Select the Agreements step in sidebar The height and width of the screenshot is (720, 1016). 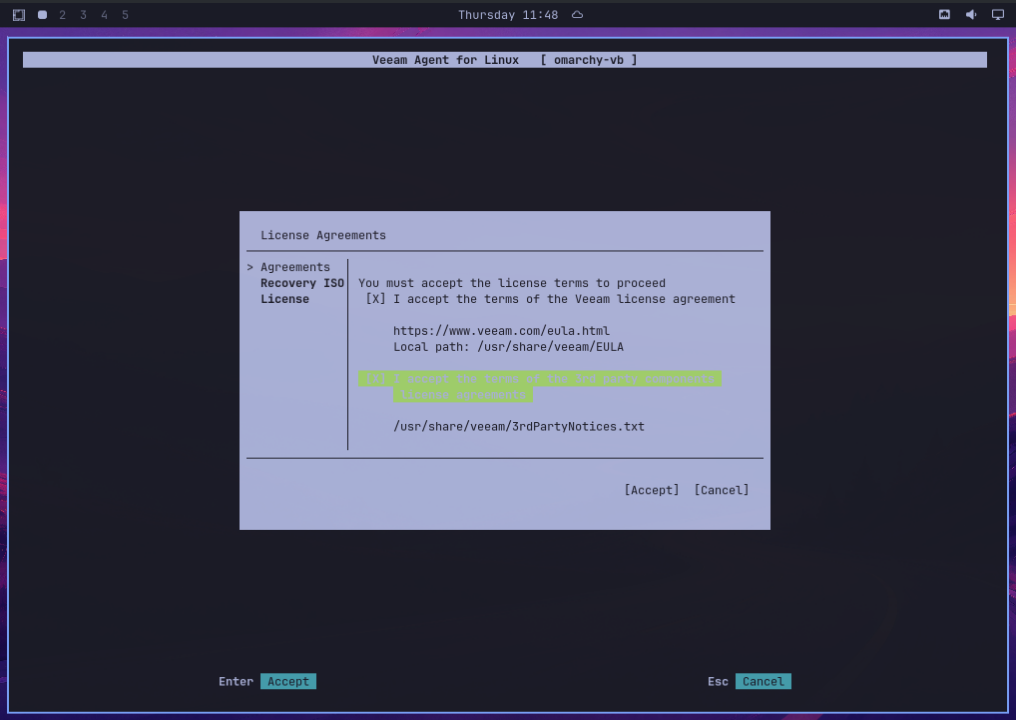click(295, 267)
